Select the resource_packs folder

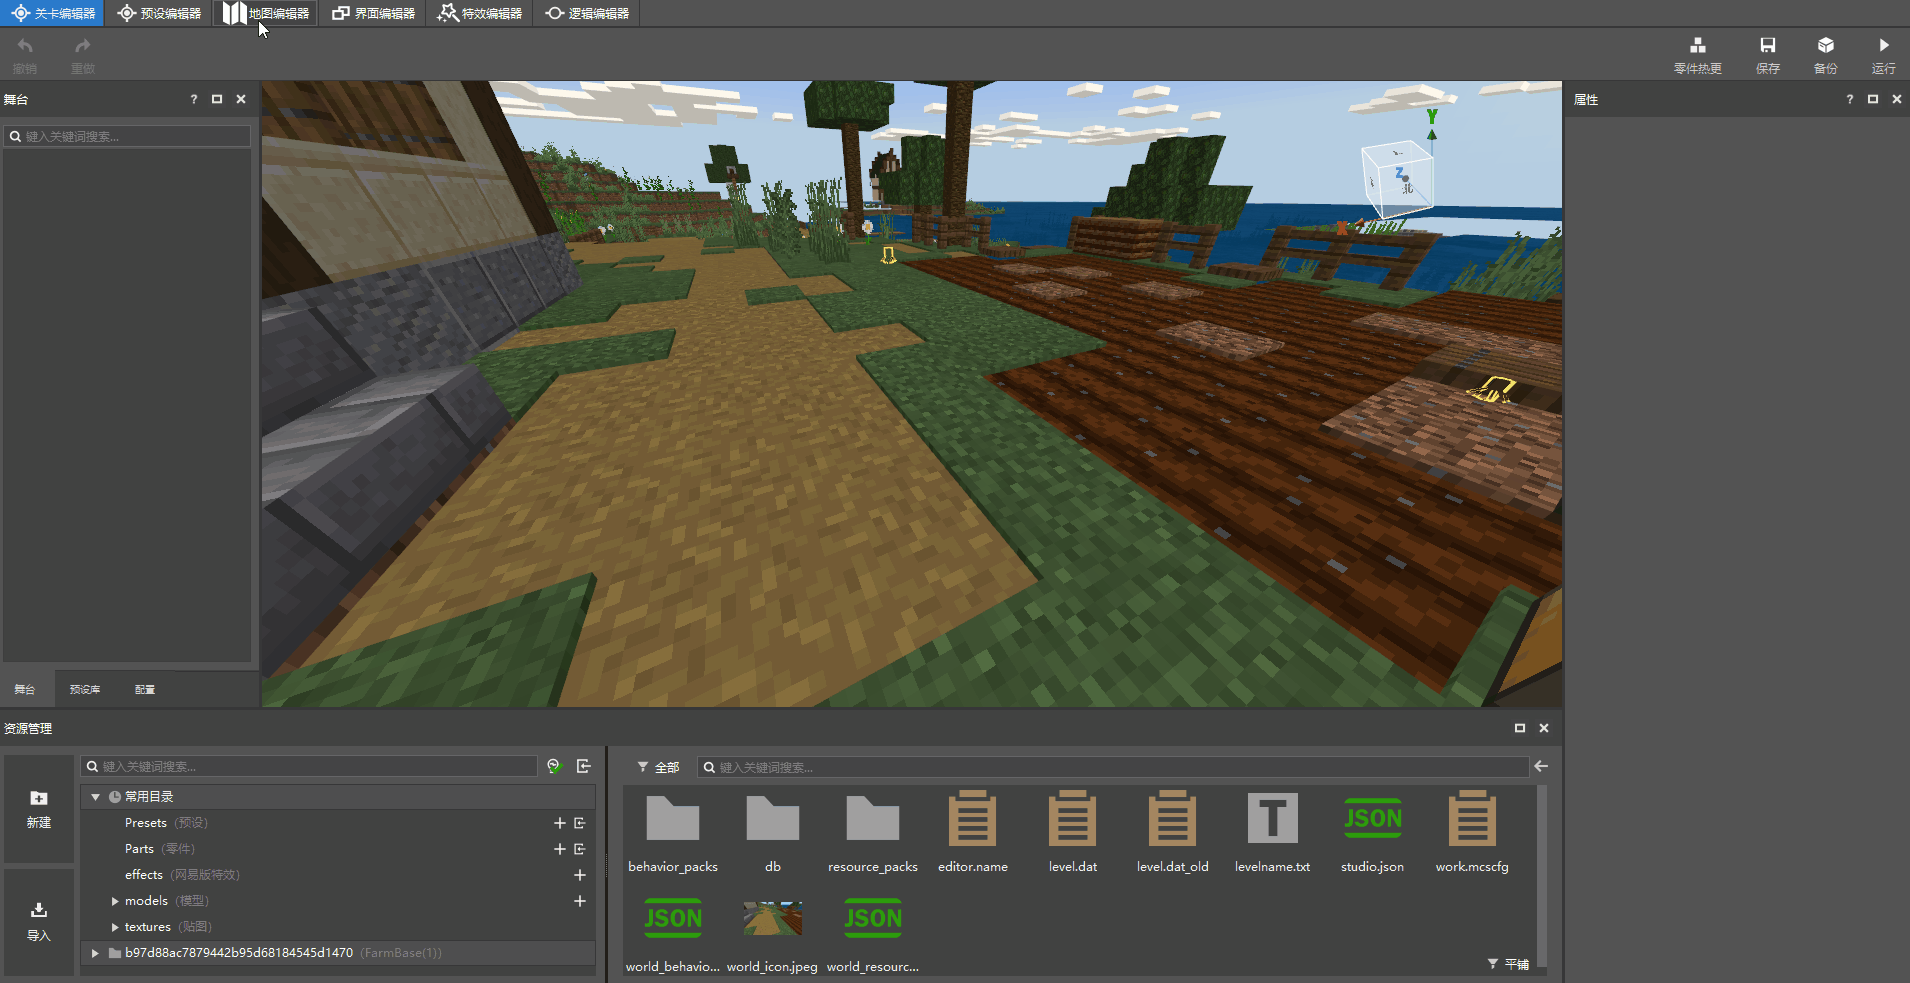tap(873, 832)
